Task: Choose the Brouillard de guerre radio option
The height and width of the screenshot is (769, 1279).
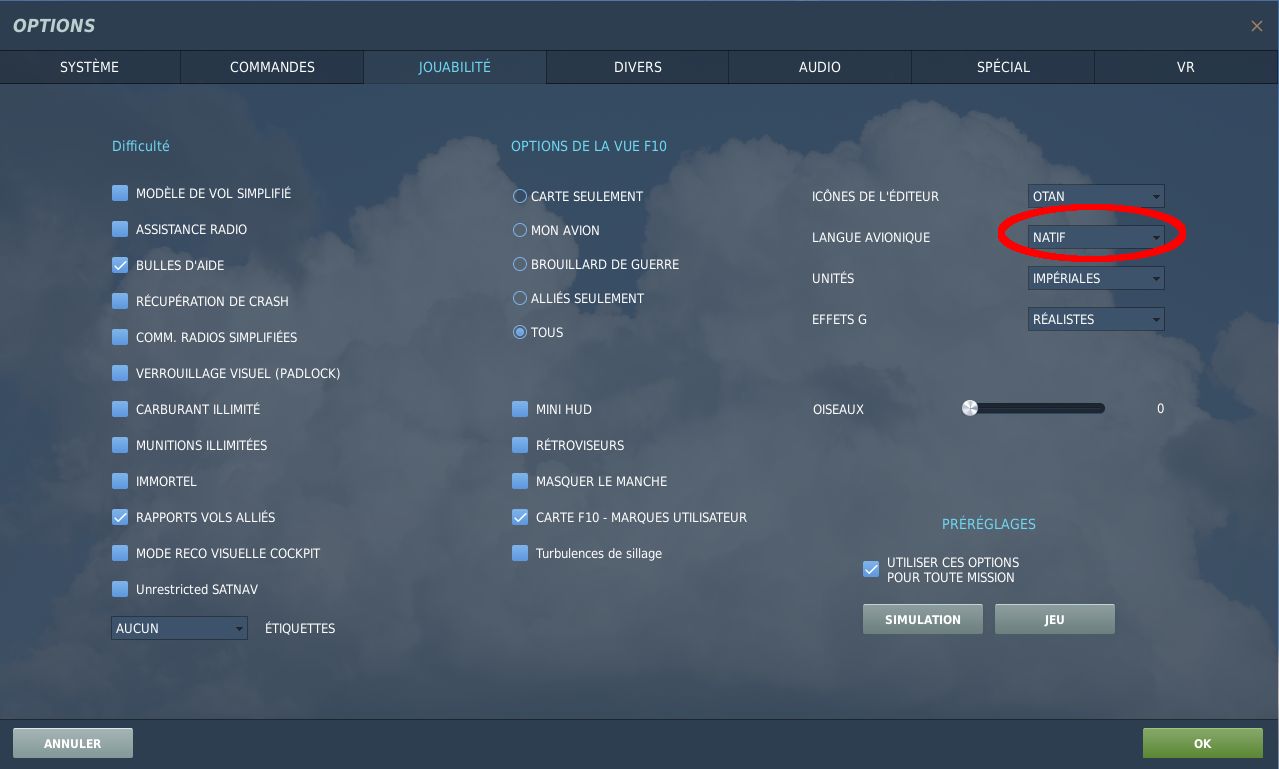Action: [x=520, y=264]
